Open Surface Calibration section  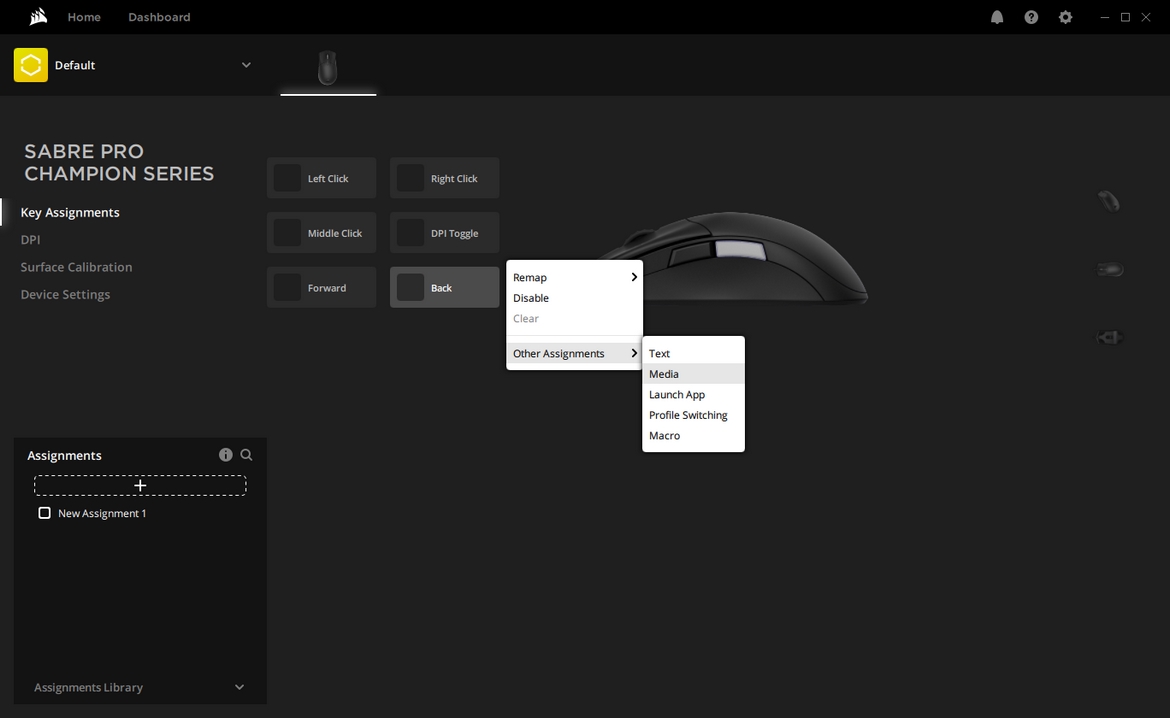(76, 266)
